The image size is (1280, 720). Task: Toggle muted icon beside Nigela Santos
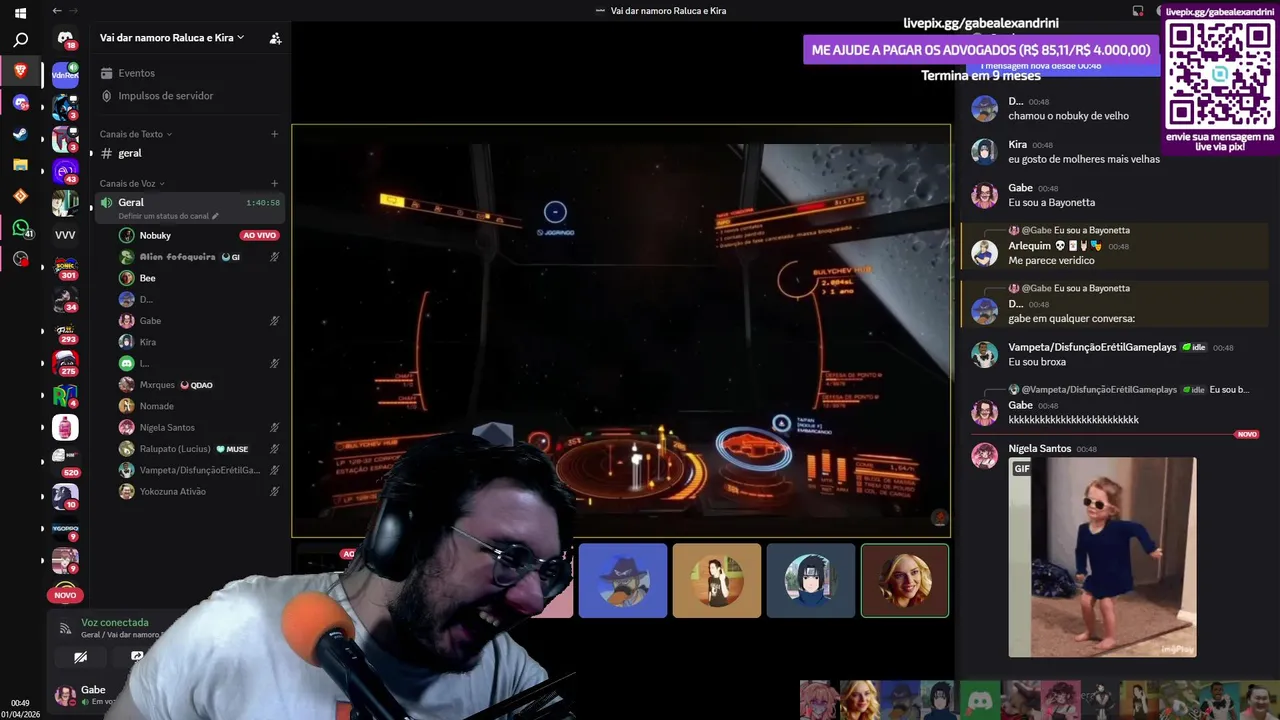click(274, 427)
